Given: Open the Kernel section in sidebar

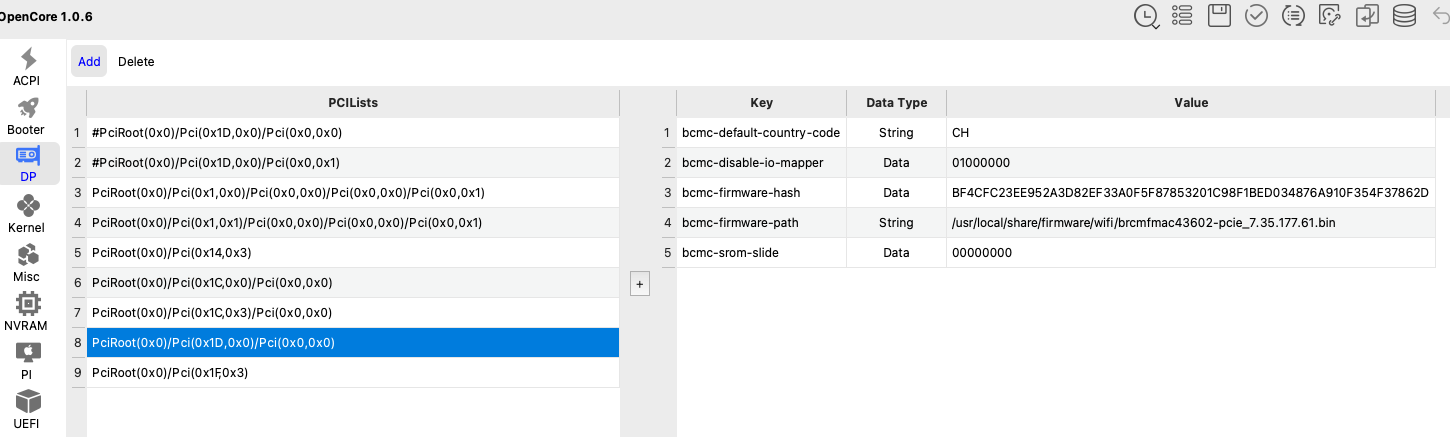Looking at the screenshot, I should (27, 214).
